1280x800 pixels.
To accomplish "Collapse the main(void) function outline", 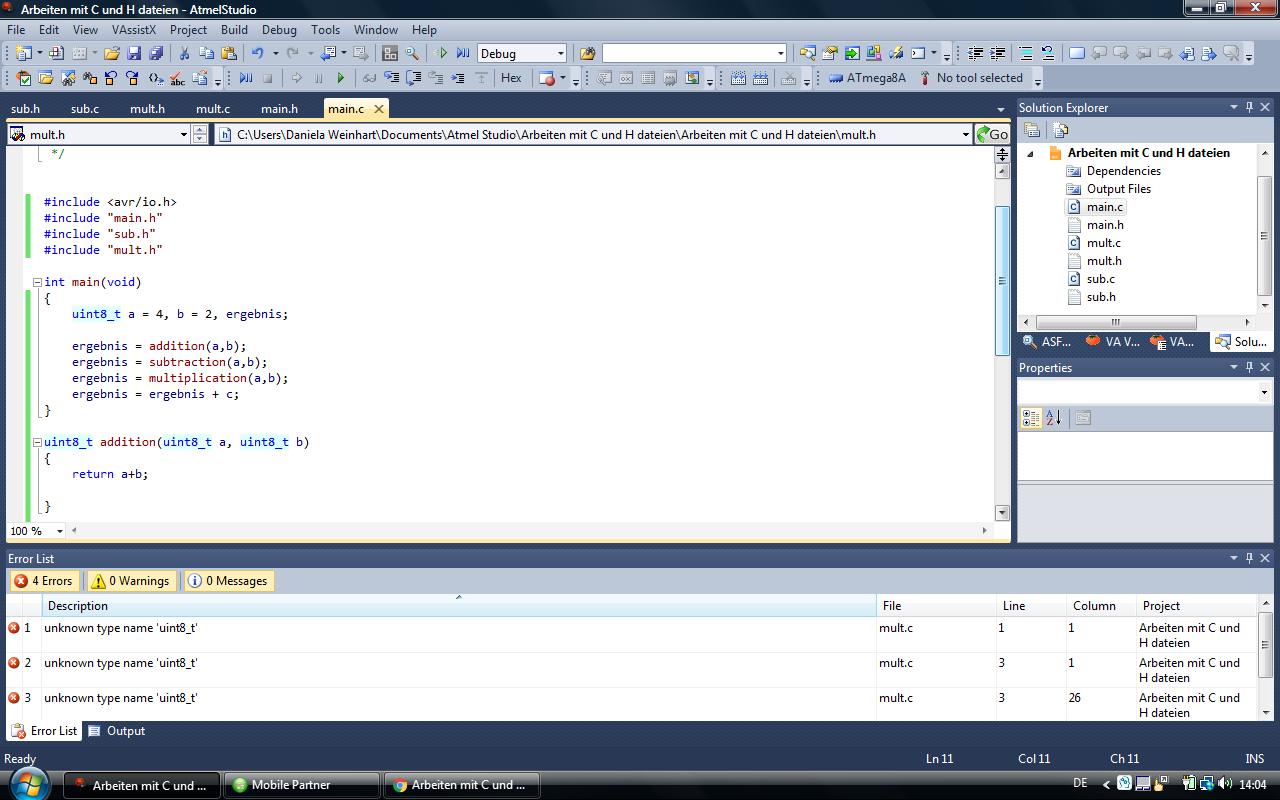I will point(37,282).
